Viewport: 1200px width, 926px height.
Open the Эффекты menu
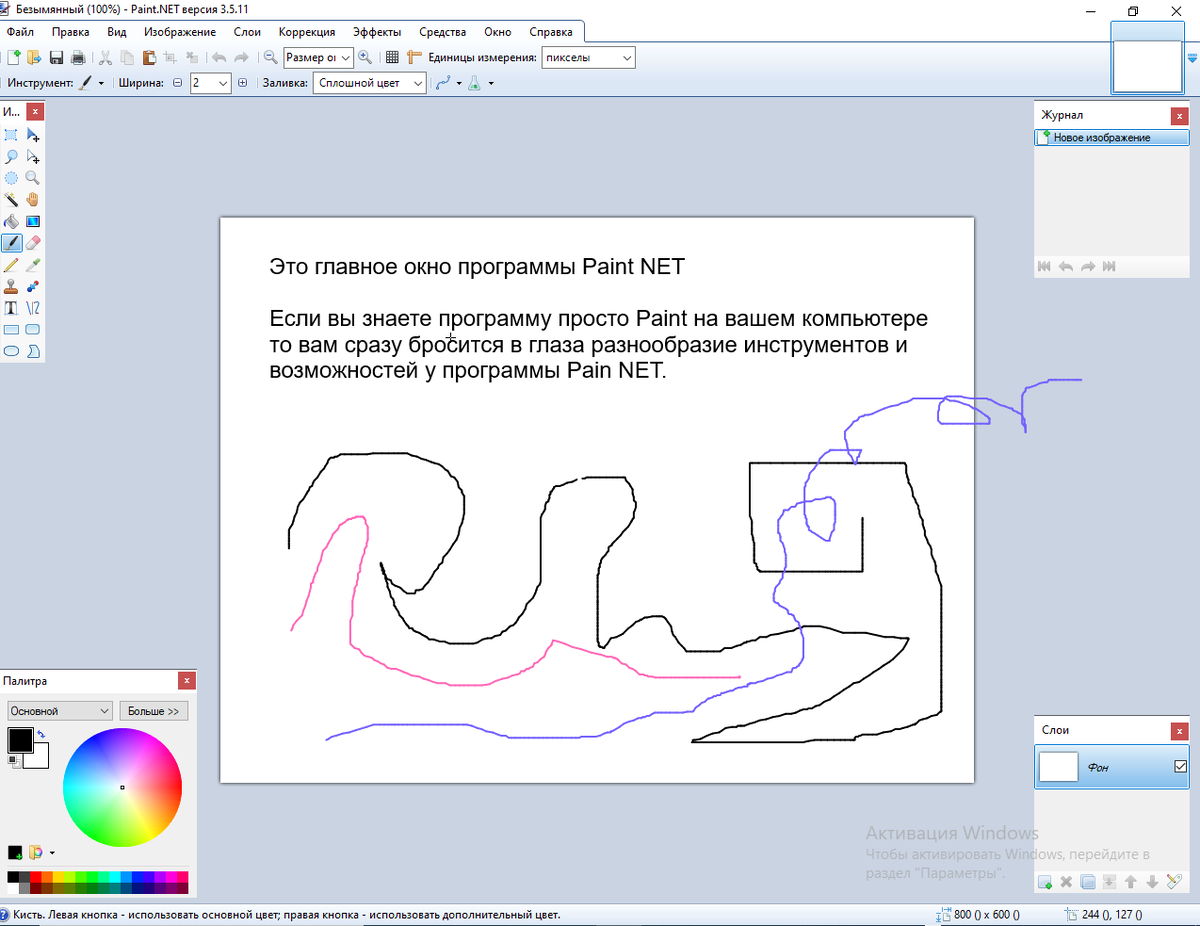(377, 32)
